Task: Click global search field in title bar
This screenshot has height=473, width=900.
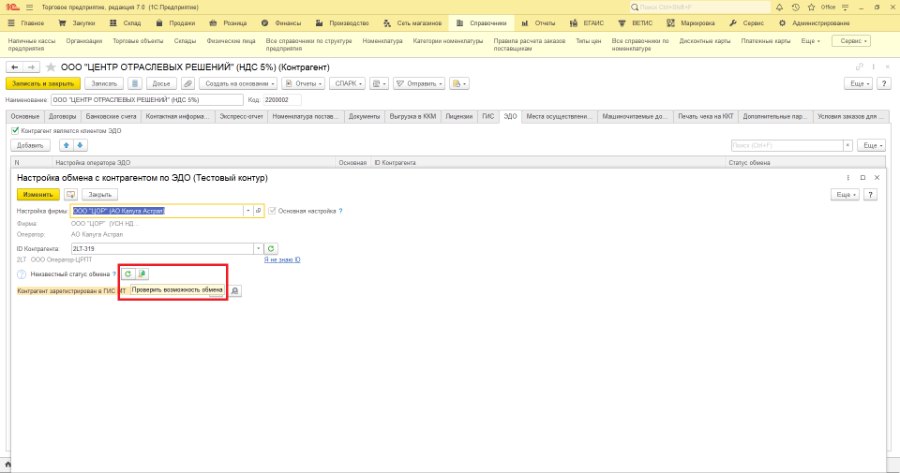Action: [700, 7]
